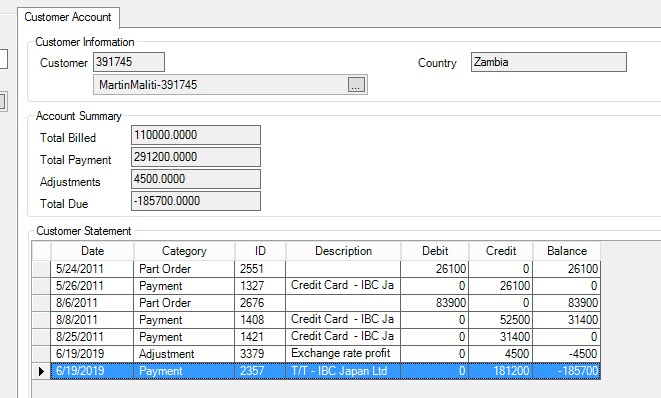Click the Total Billed field
Screen dimensions: 661x398
[x=196, y=135]
